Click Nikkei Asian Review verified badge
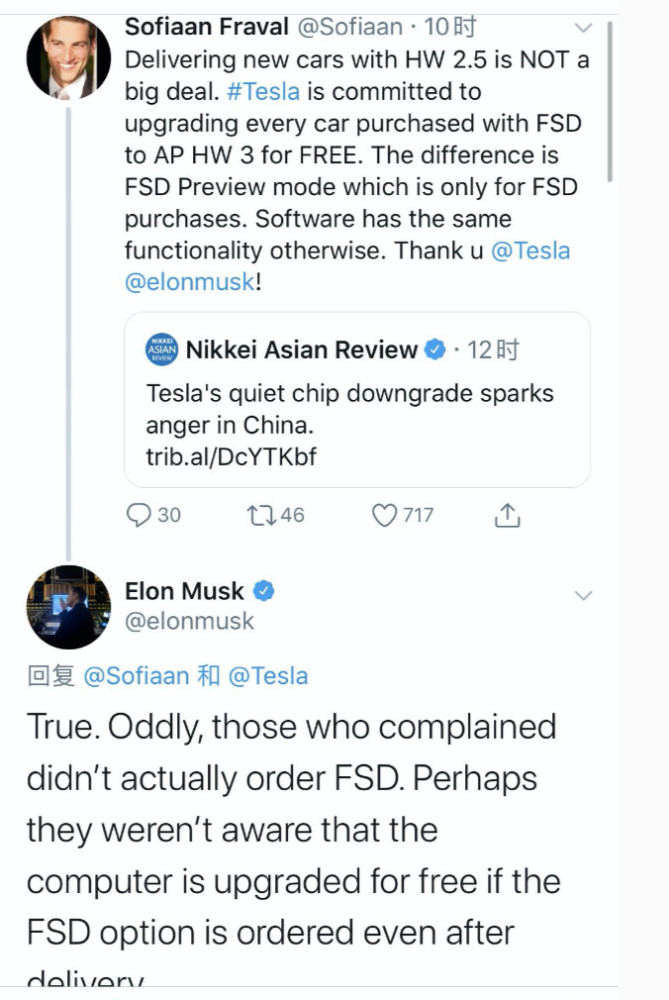This screenshot has height=1000, width=669. [x=435, y=350]
